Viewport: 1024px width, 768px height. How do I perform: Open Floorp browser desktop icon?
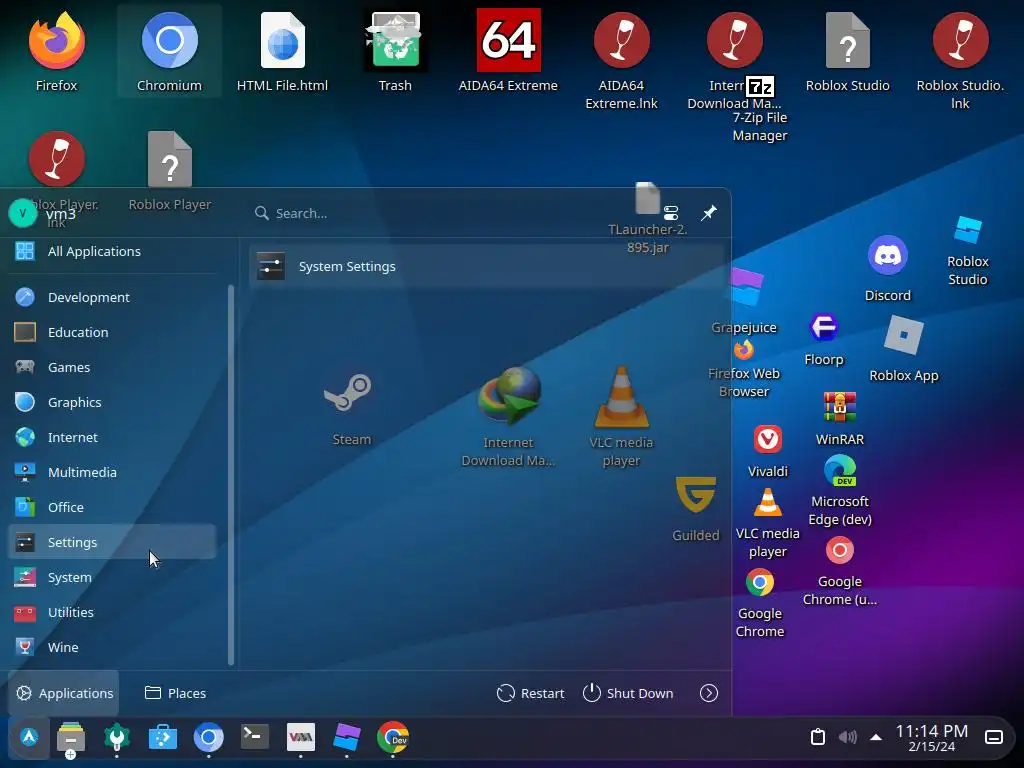coord(824,327)
